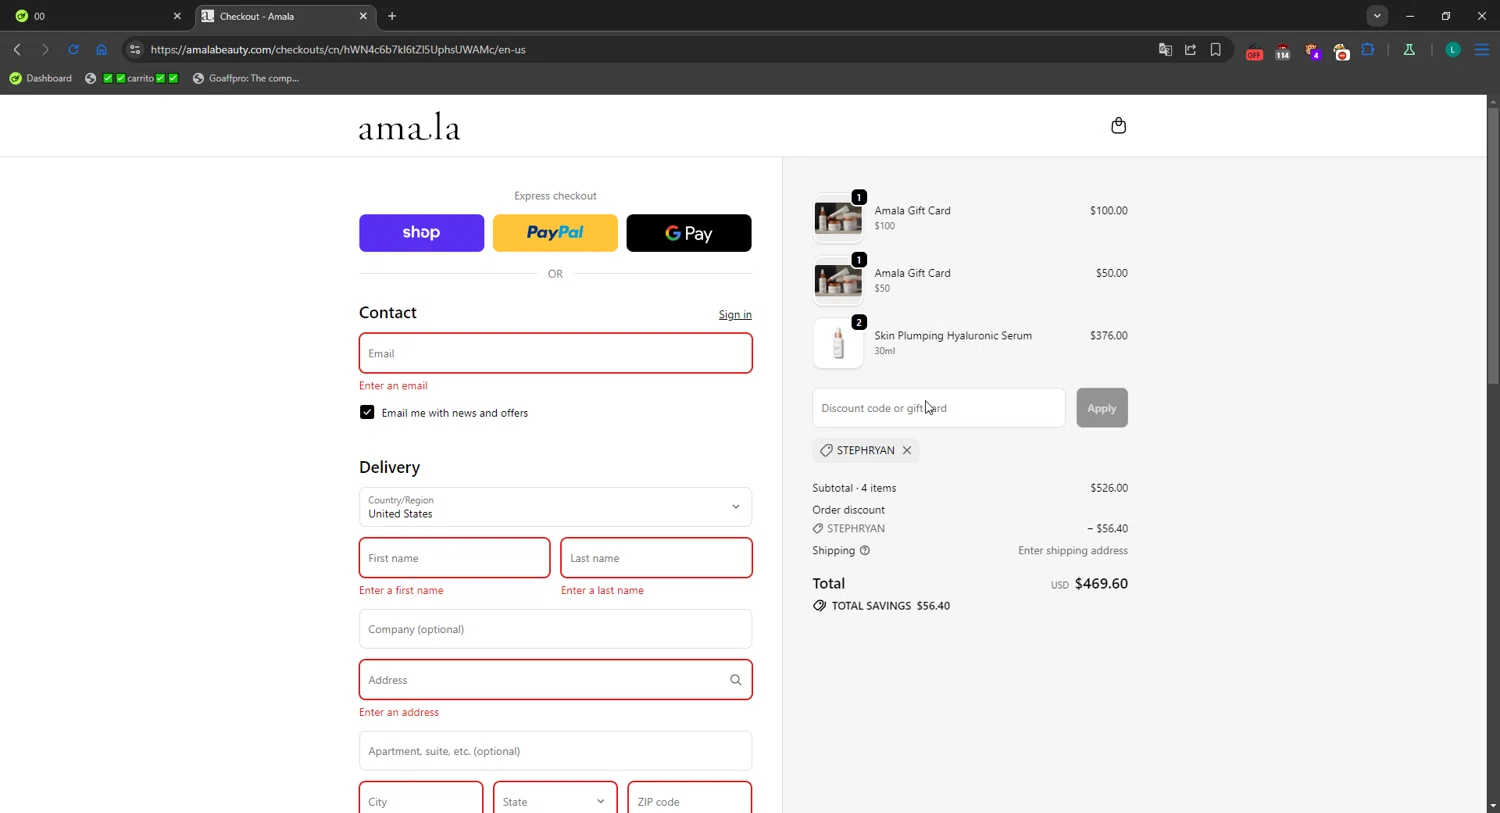Screen dimensions: 1500x813
Task: Open the monkey extension with 4 badge
Action: 1312,51
